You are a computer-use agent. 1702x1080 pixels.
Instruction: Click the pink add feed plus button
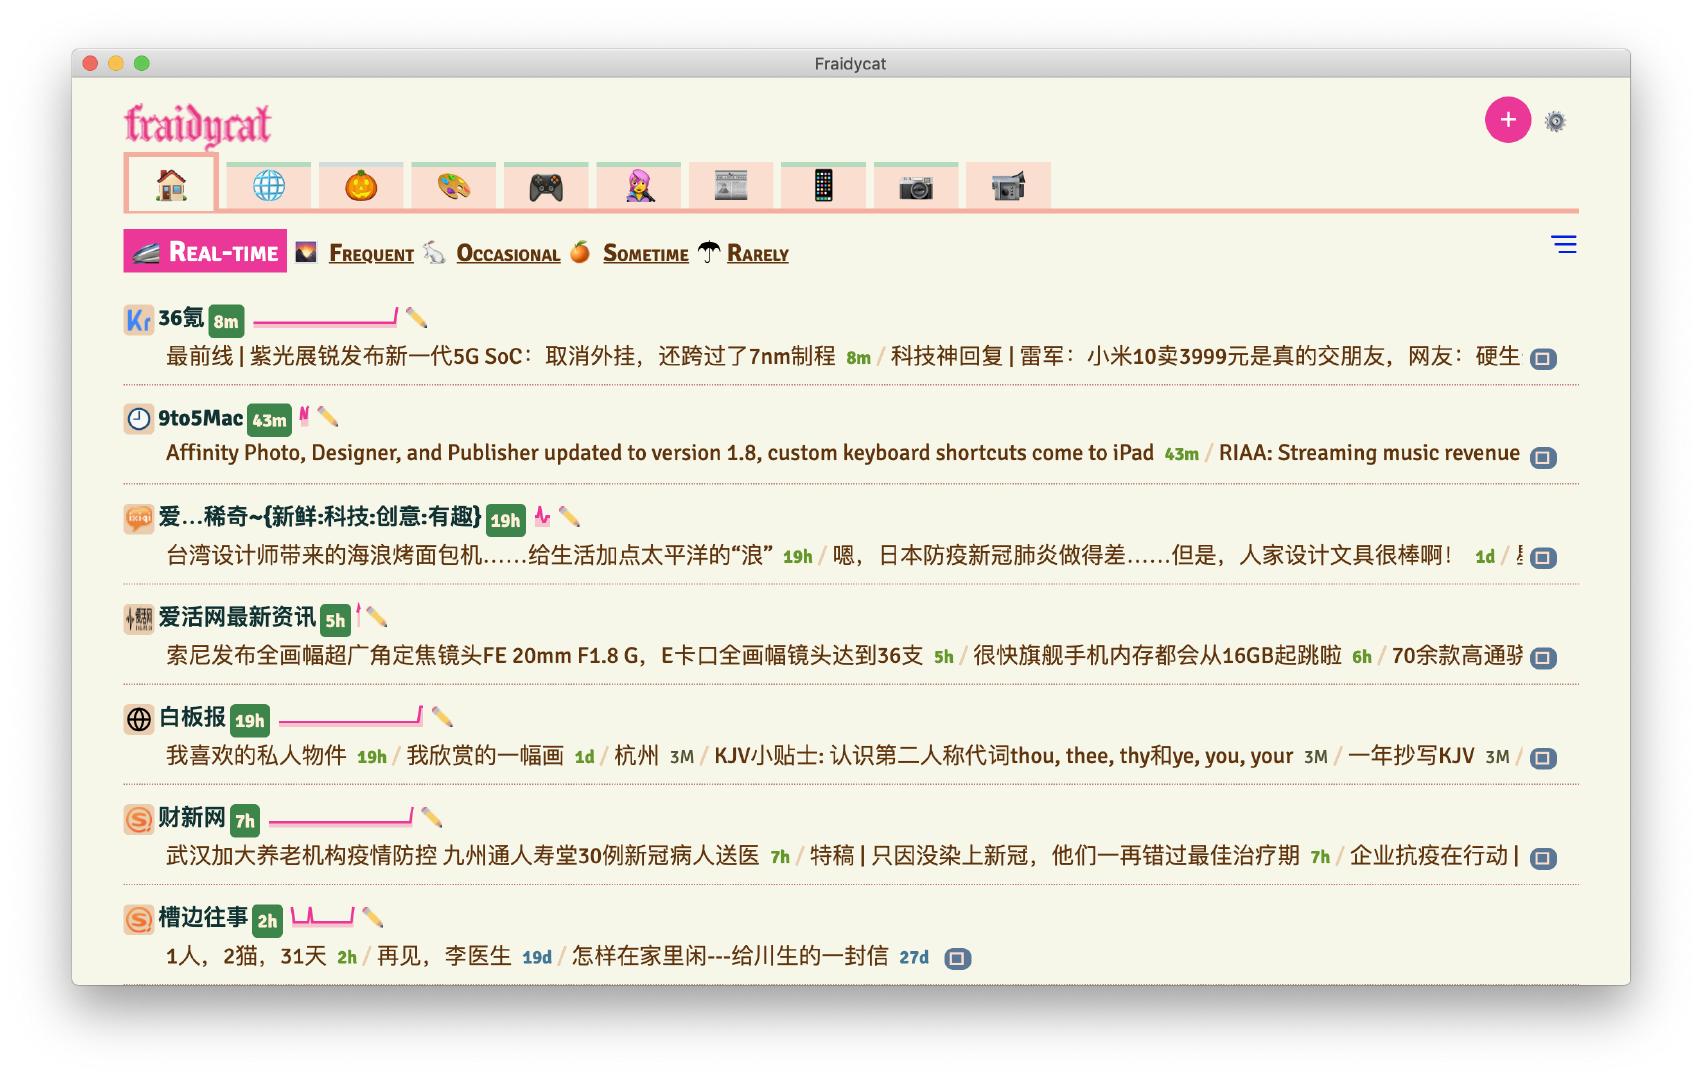1507,120
